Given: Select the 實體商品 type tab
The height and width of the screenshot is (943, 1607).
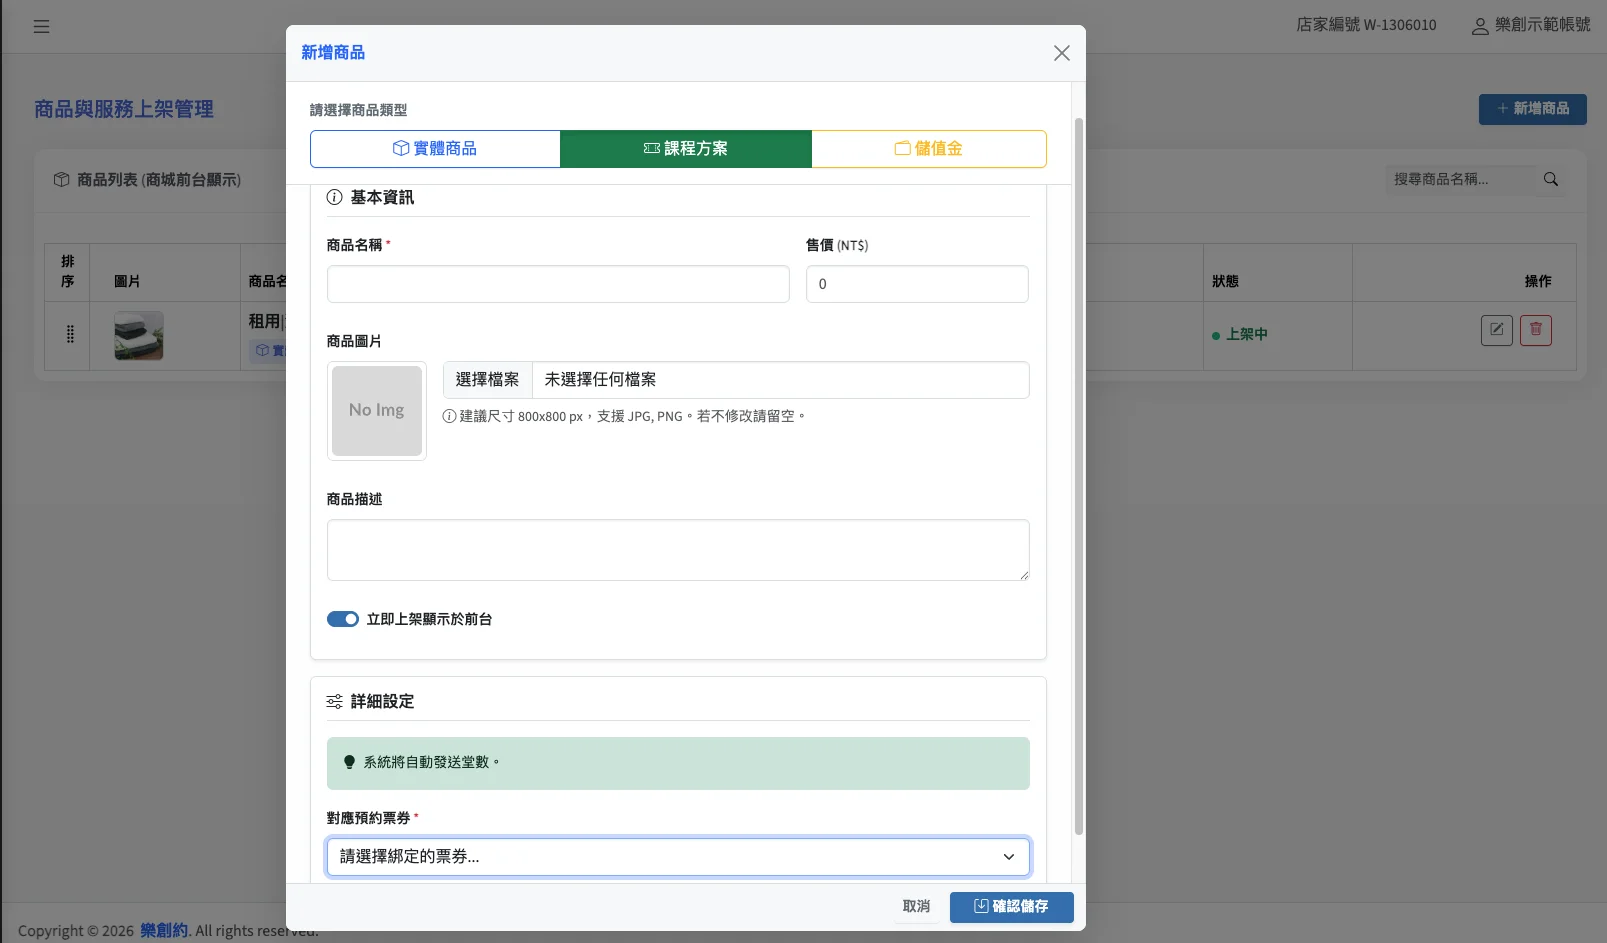Looking at the screenshot, I should point(435,149).
